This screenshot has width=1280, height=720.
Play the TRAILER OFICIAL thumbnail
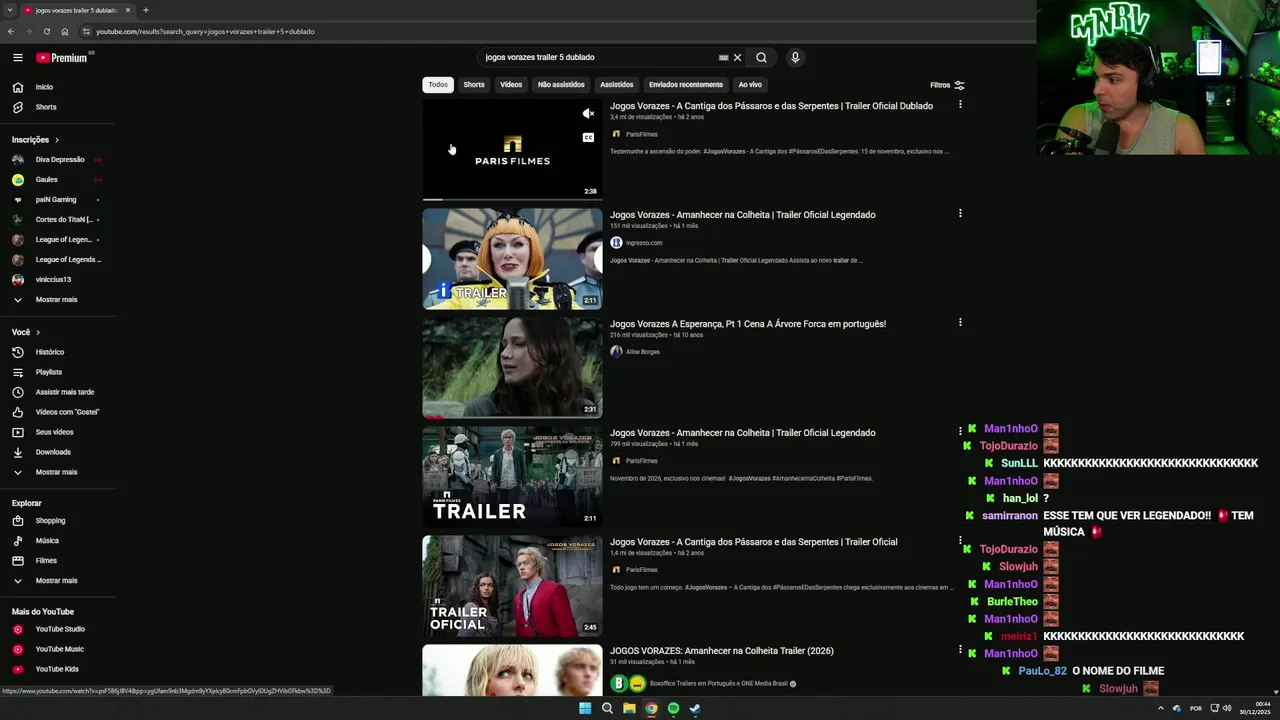512,586
